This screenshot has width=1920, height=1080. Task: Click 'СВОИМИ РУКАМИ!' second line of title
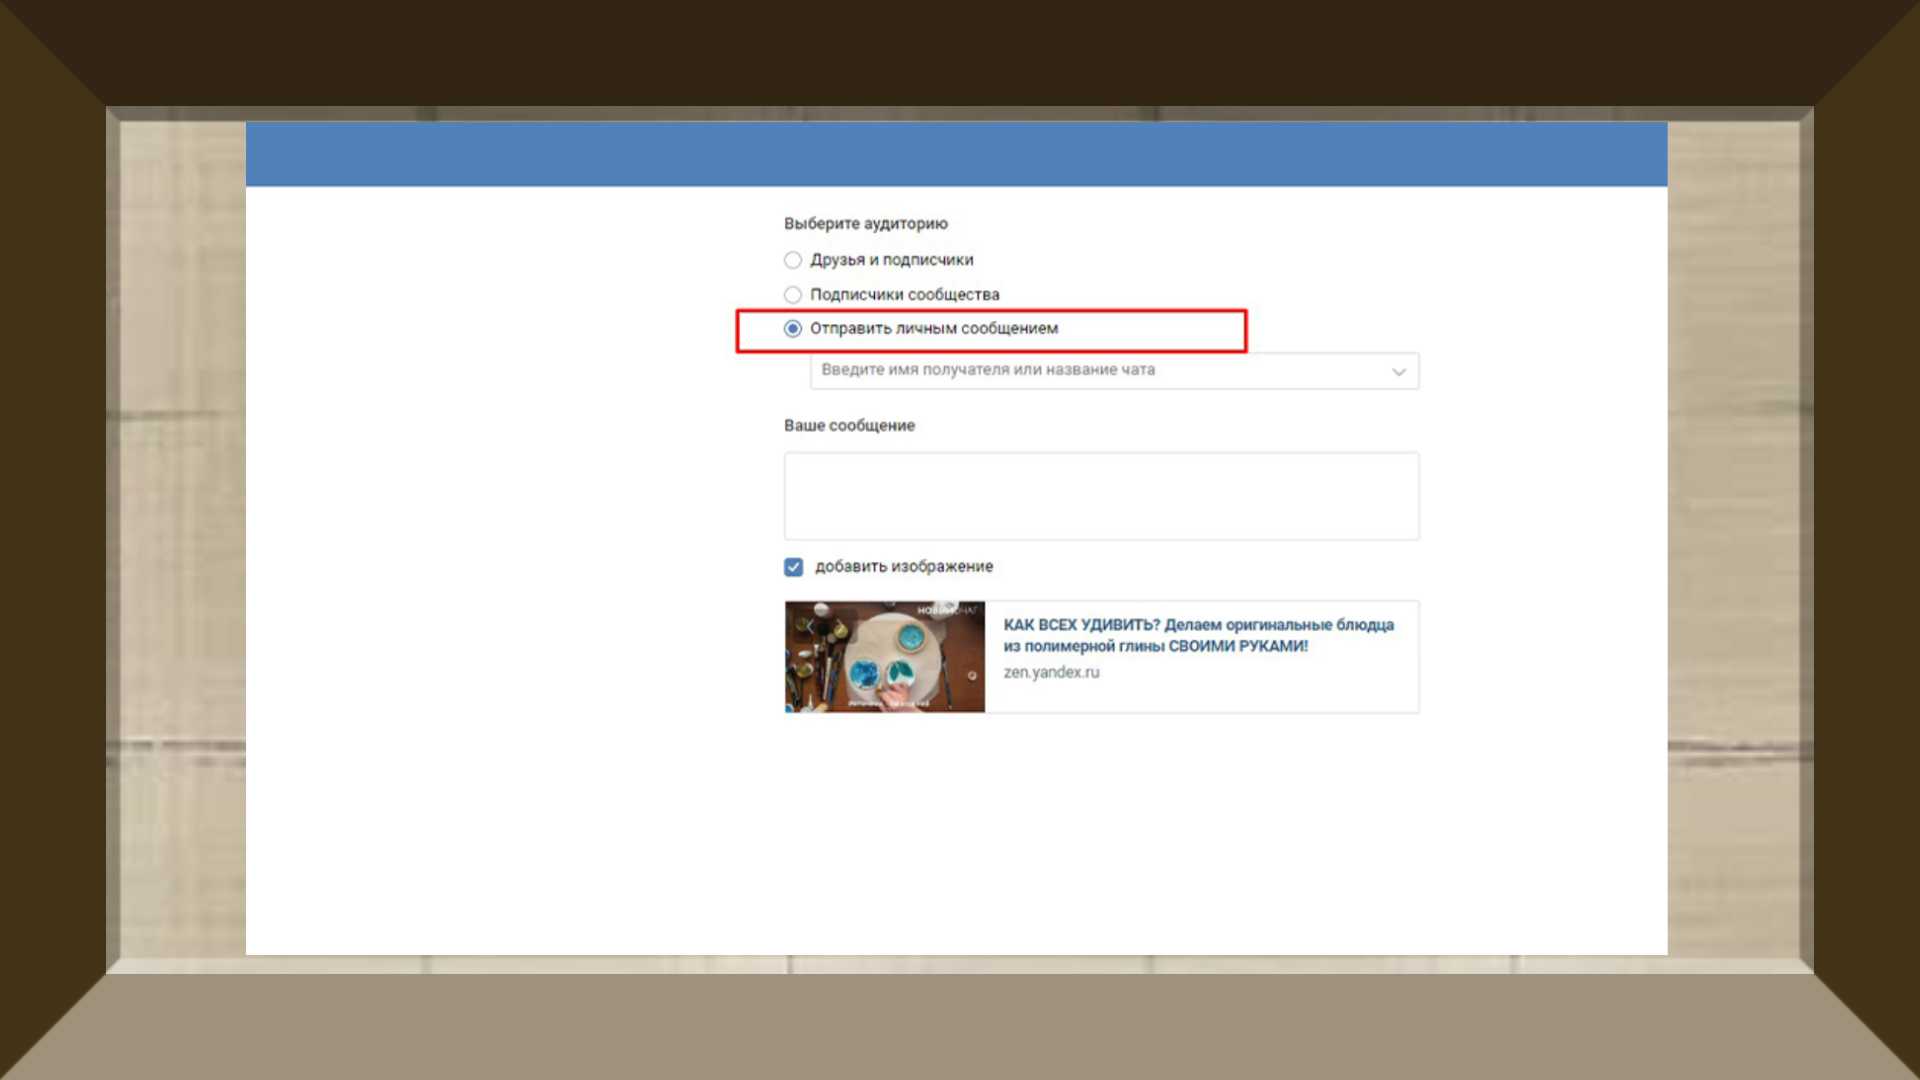point(1238,647)
